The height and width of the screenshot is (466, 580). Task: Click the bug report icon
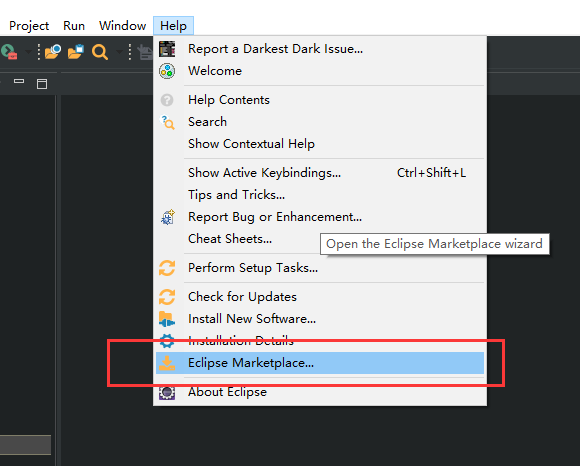pyautogui.click(x=167, y=217)
